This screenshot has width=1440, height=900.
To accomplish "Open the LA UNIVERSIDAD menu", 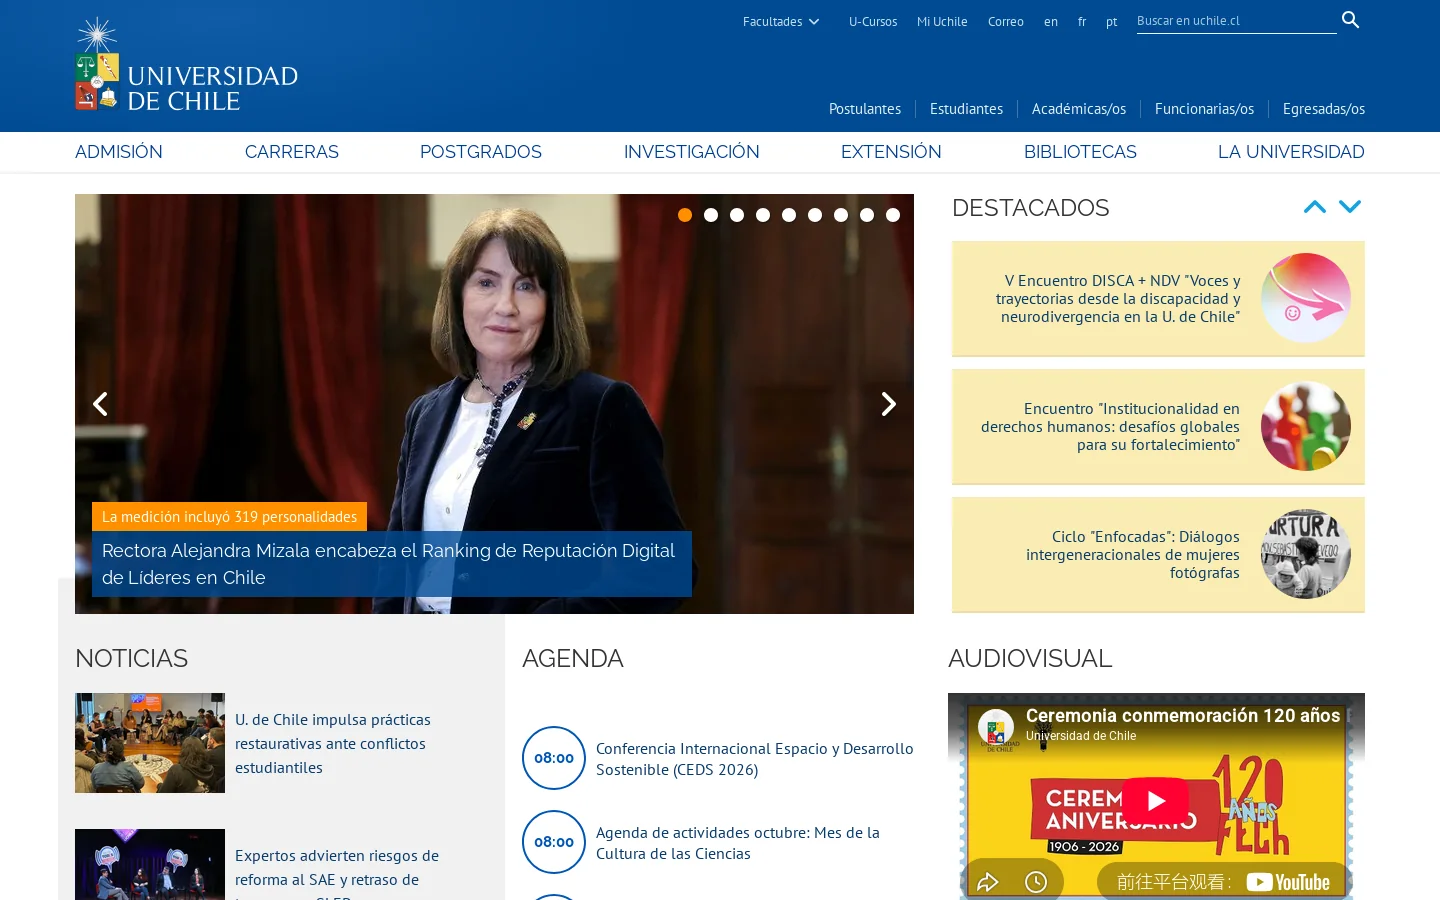I will click(x=1291, y=152).
